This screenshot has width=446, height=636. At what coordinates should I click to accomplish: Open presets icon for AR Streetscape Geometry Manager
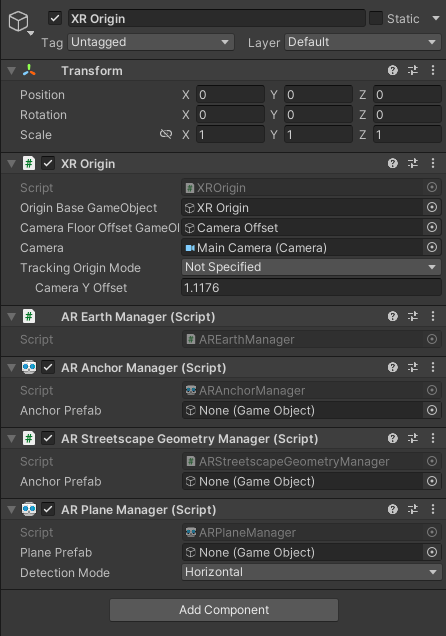click(413, 438)
